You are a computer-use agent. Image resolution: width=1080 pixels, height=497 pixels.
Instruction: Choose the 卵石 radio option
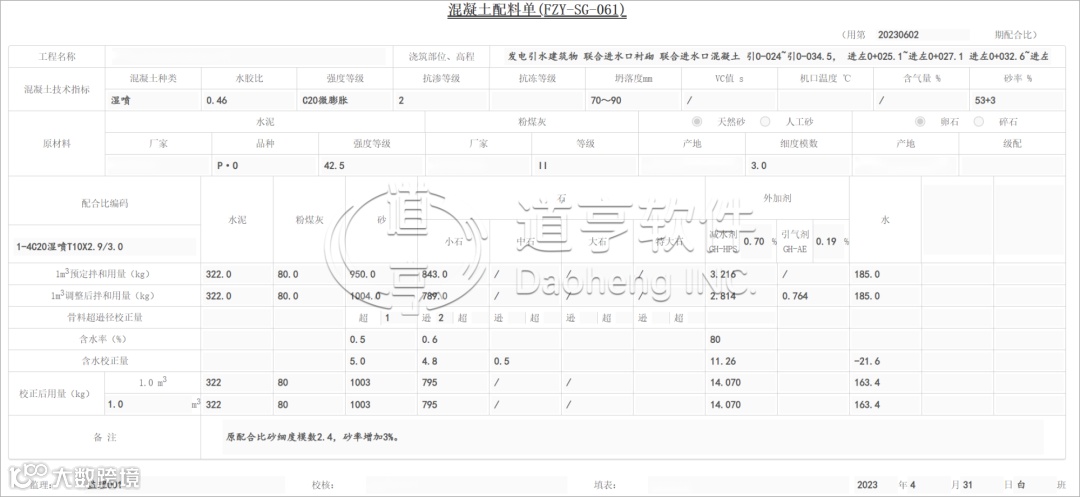coord(920,122)
